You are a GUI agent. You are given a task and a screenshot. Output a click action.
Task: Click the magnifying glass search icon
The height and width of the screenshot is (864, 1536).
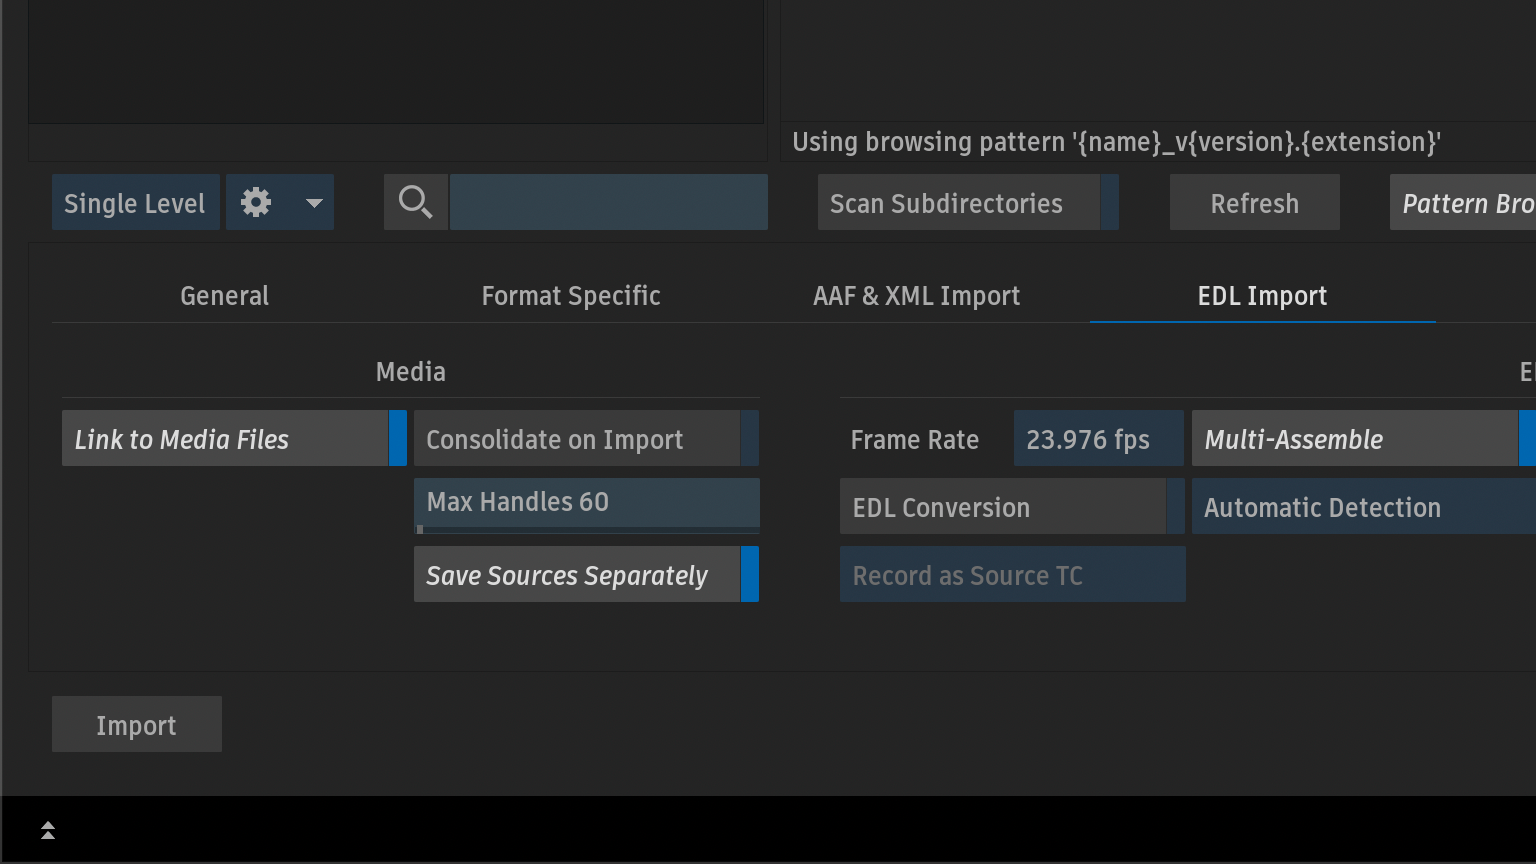[x=415, y=203]
